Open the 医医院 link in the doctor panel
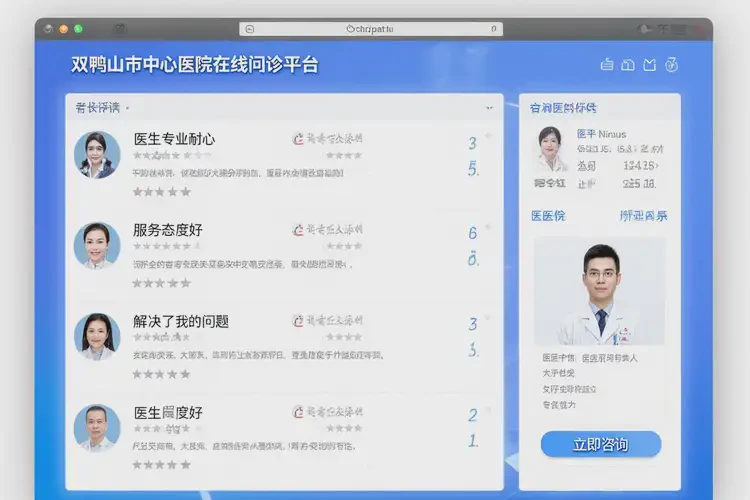This screenshot has height=500, width=750. click(x=547, y=215)
